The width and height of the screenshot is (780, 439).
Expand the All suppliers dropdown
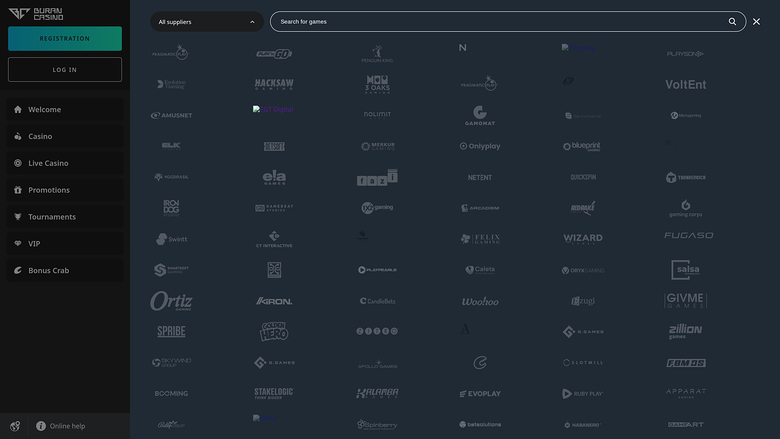point(207,21)
